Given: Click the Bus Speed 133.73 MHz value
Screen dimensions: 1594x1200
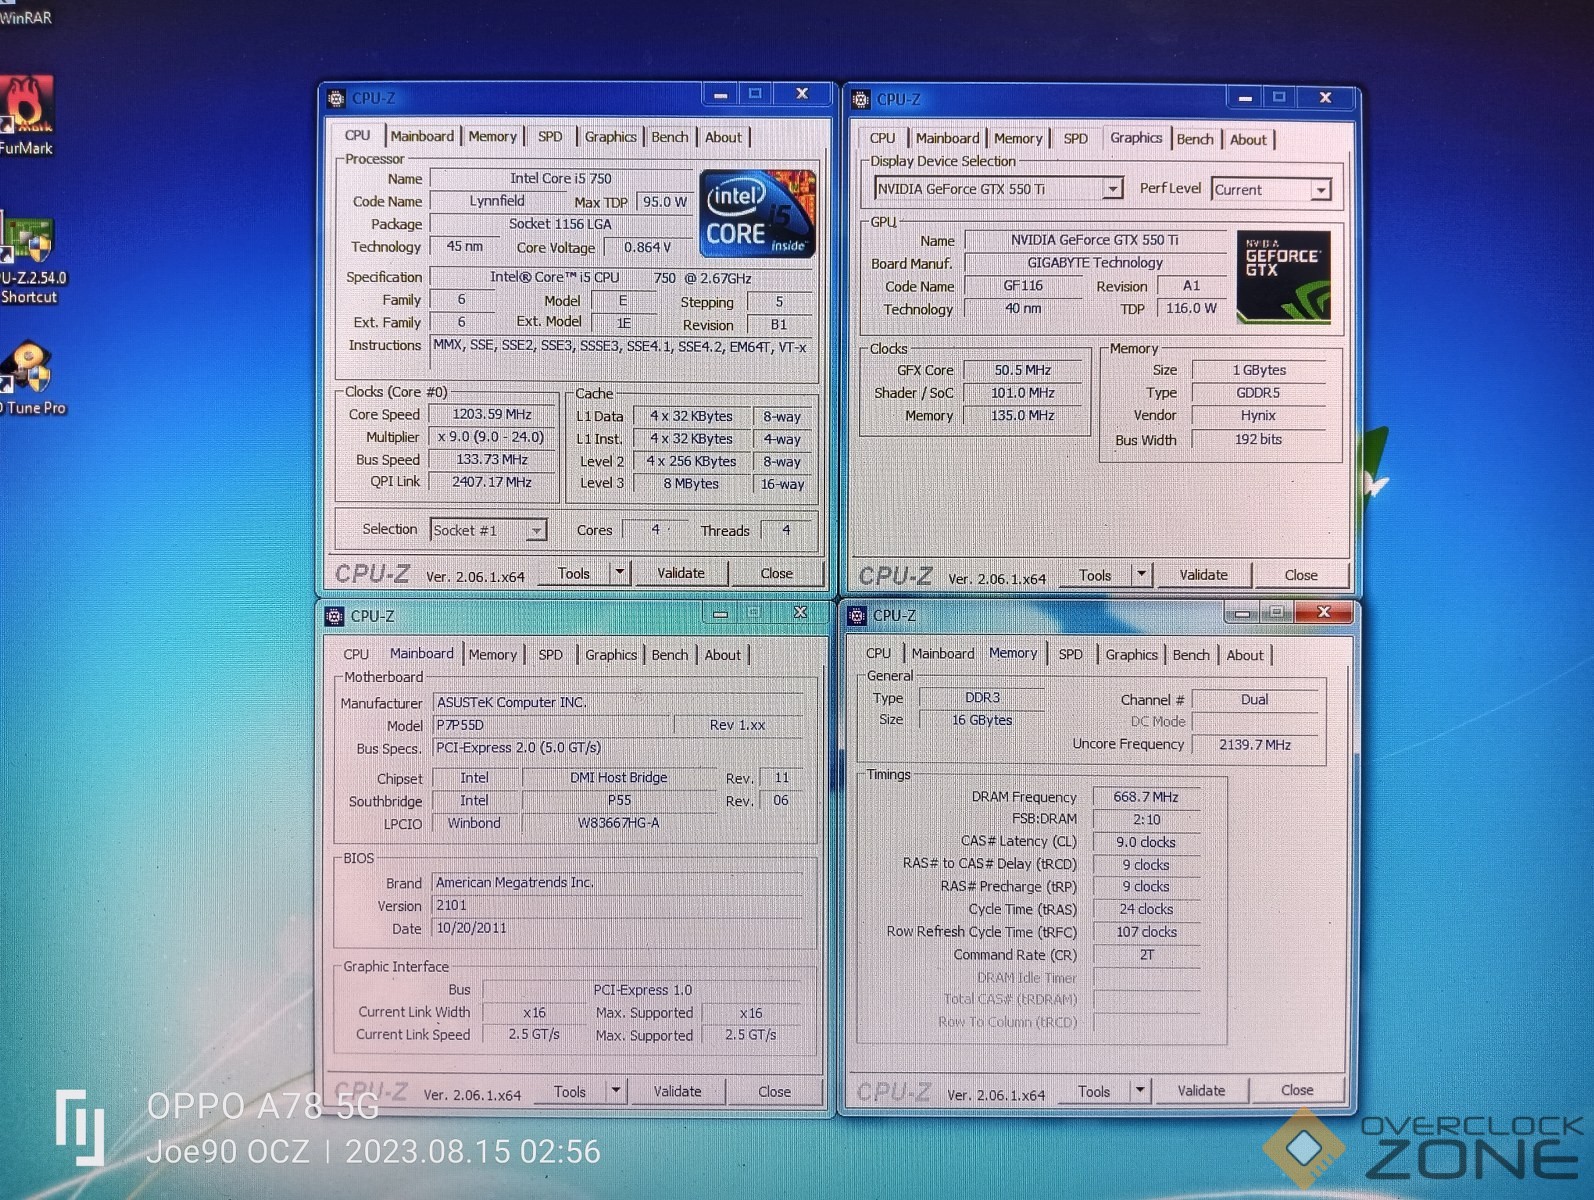Looking at the screenshot, I should [x=491, y=459].
